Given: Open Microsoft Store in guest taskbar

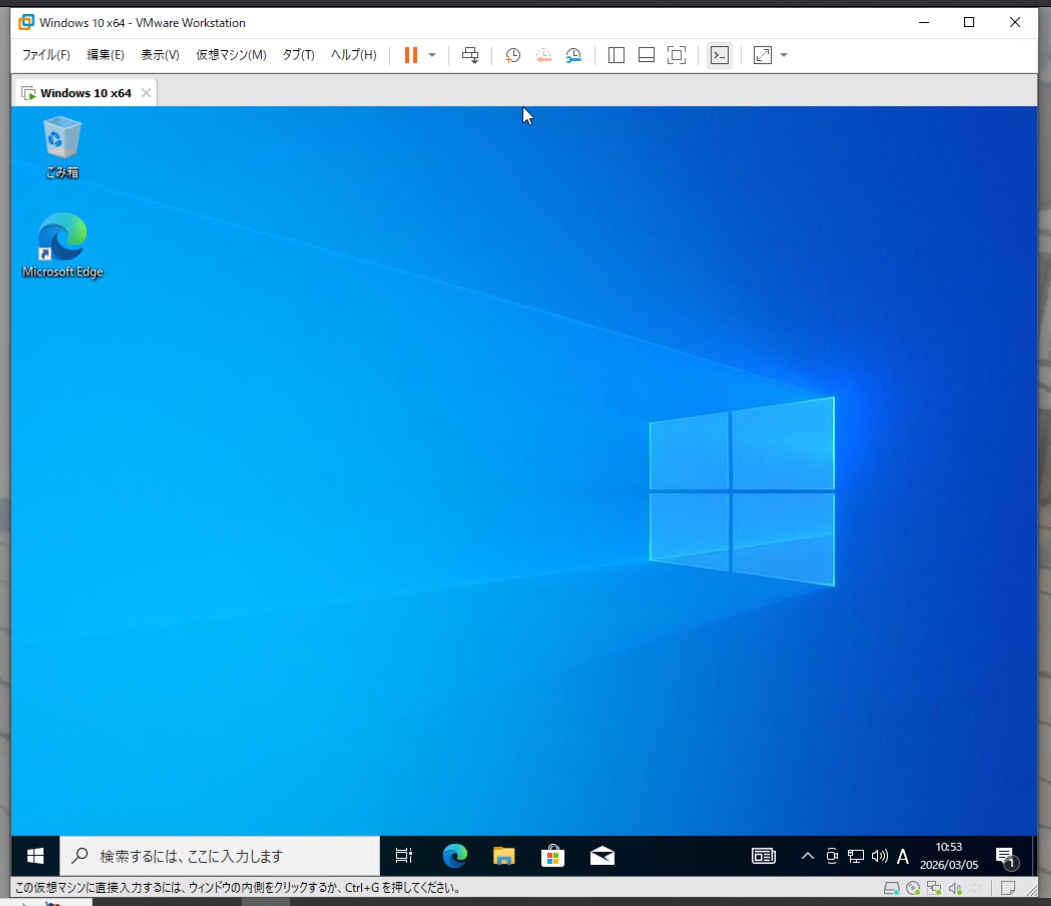Looking at the screenshot, I should point(553,856).
